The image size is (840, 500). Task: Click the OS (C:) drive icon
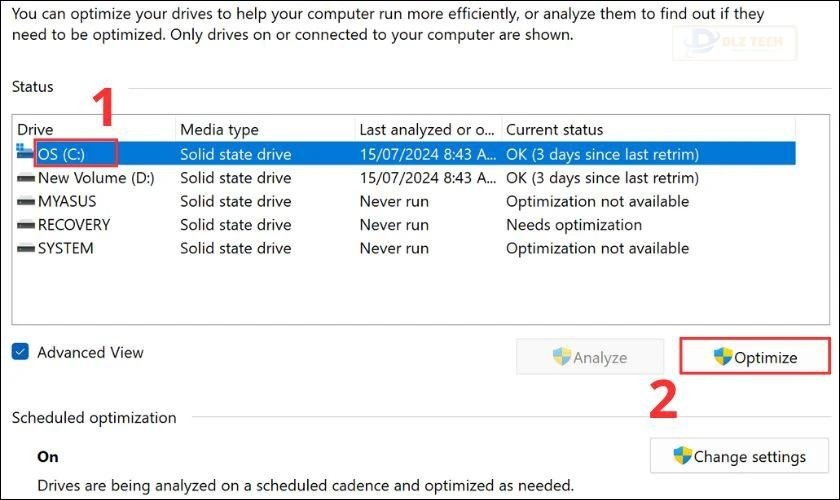(x=25, y=153)
